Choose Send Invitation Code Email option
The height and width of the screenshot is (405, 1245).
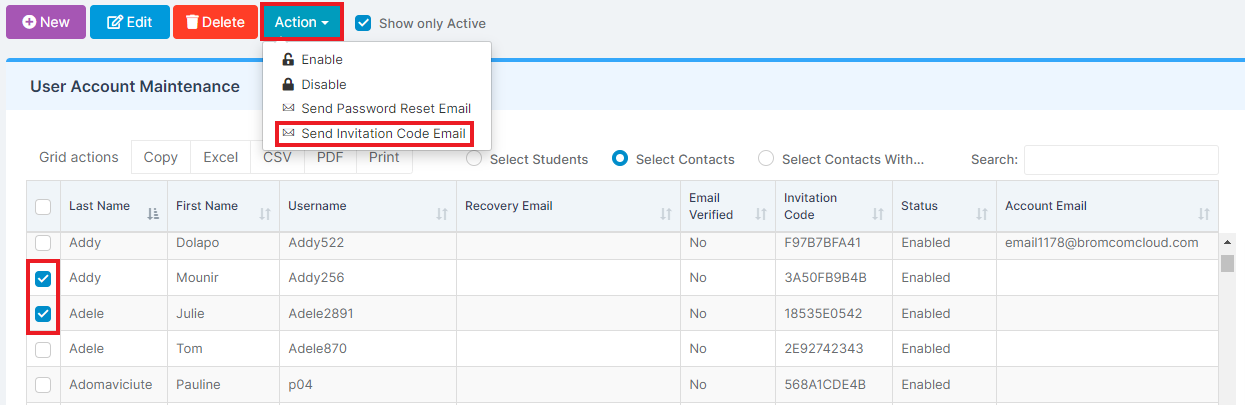377,134
